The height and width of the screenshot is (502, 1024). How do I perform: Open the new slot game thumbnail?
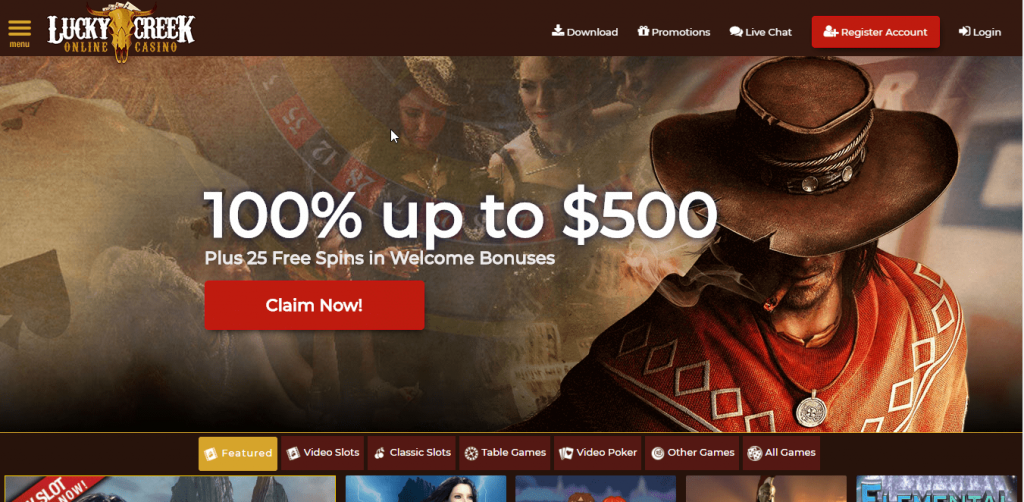pyautogui.click(x=170, y=488)
